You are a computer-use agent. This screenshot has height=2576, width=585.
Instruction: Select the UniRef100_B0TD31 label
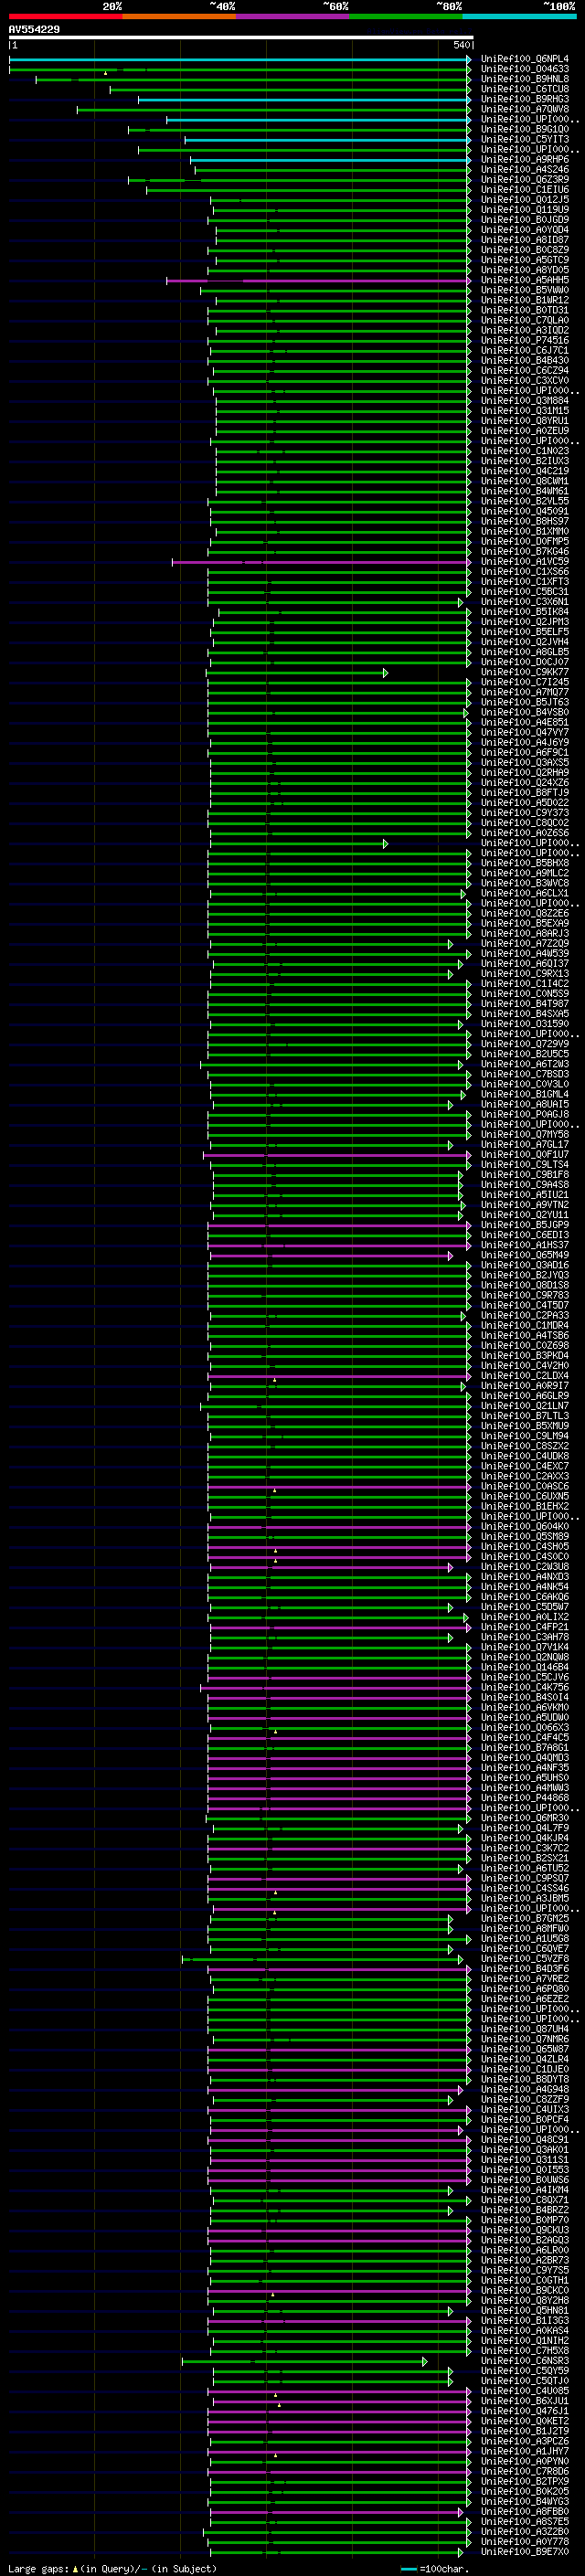524,310
